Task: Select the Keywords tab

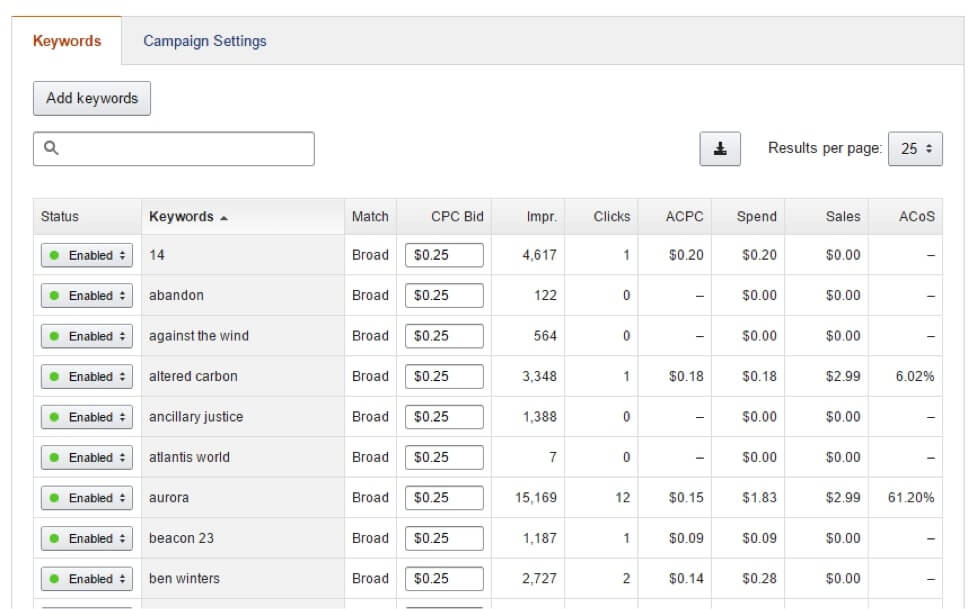Action: click(x=67, y=41)
